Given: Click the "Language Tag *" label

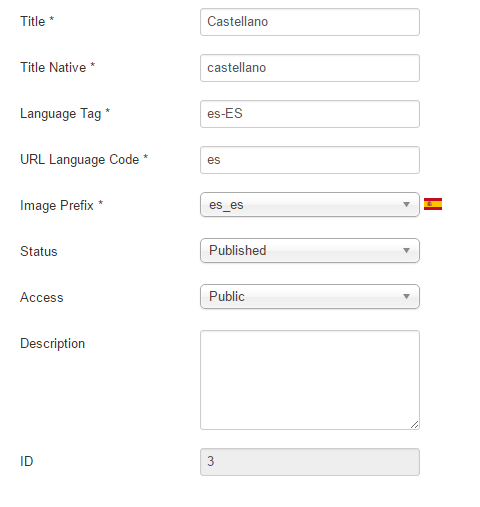Looking at the screenshot, I should [65, 114].
